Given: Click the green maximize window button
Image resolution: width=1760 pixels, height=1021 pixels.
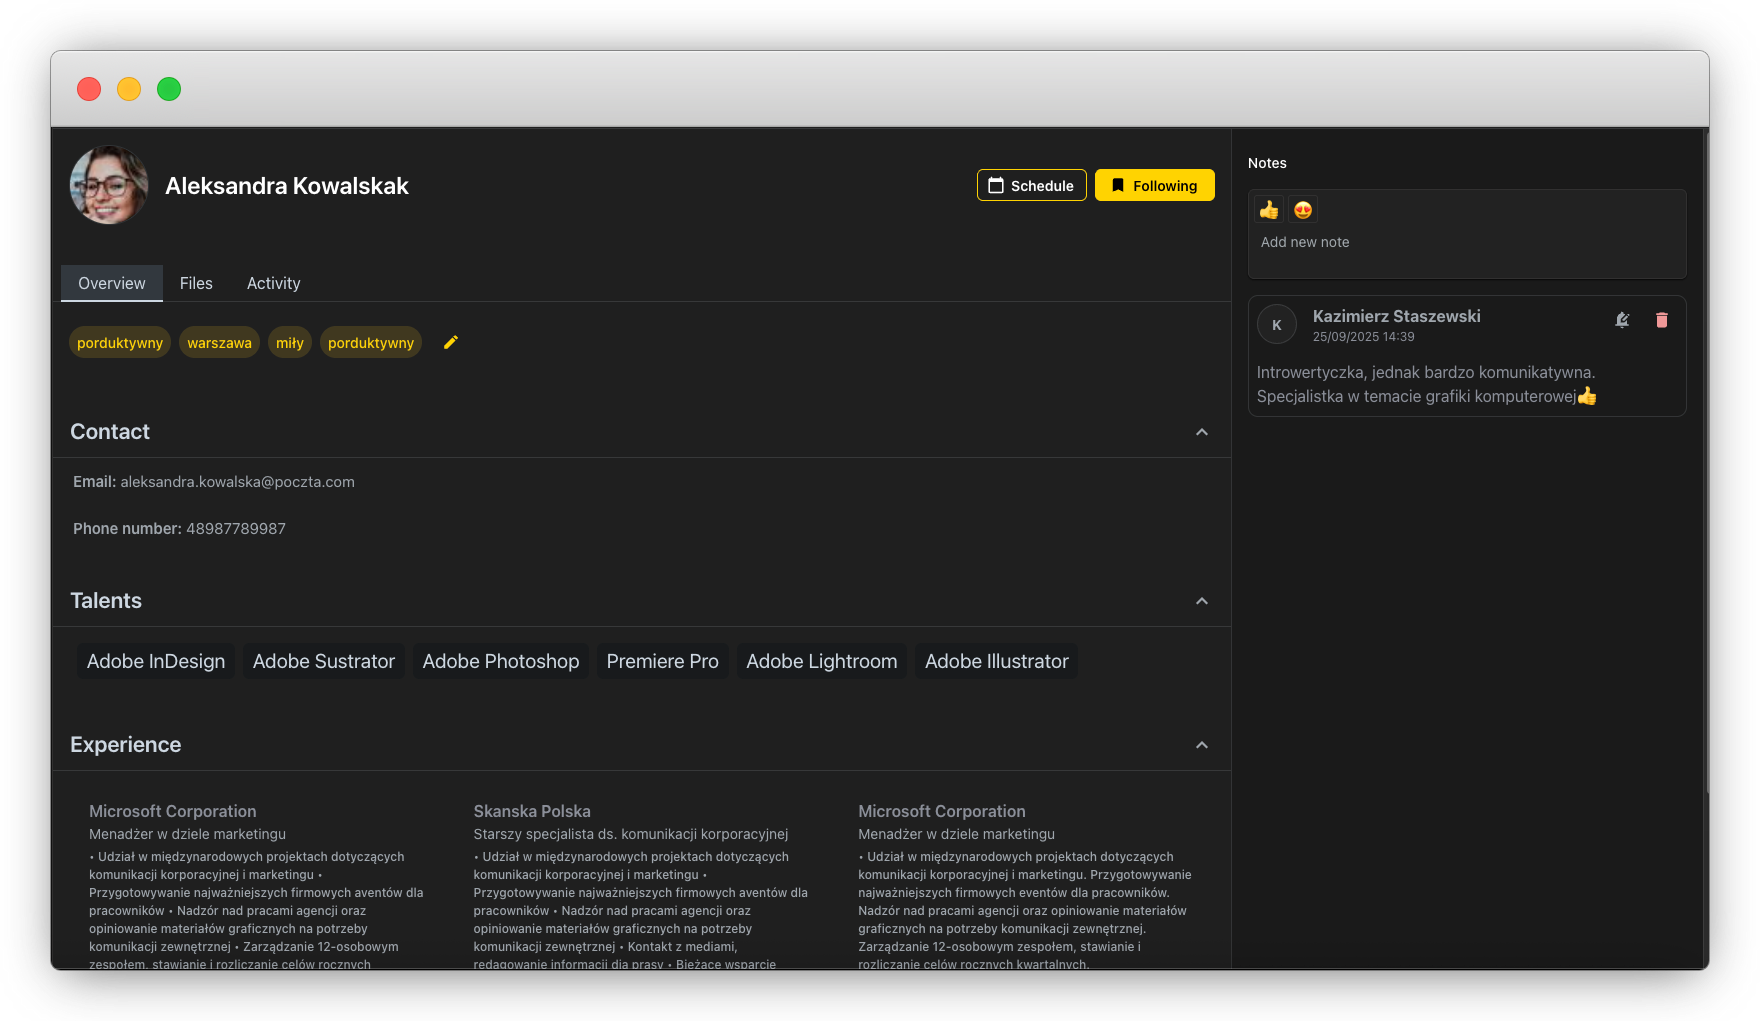Looking at the screenshot, I should click(169, 89).
